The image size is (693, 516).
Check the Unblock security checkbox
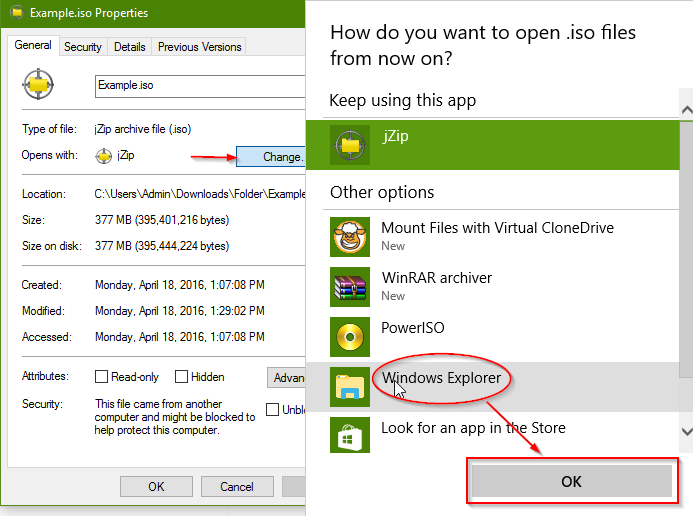point(273,409)
